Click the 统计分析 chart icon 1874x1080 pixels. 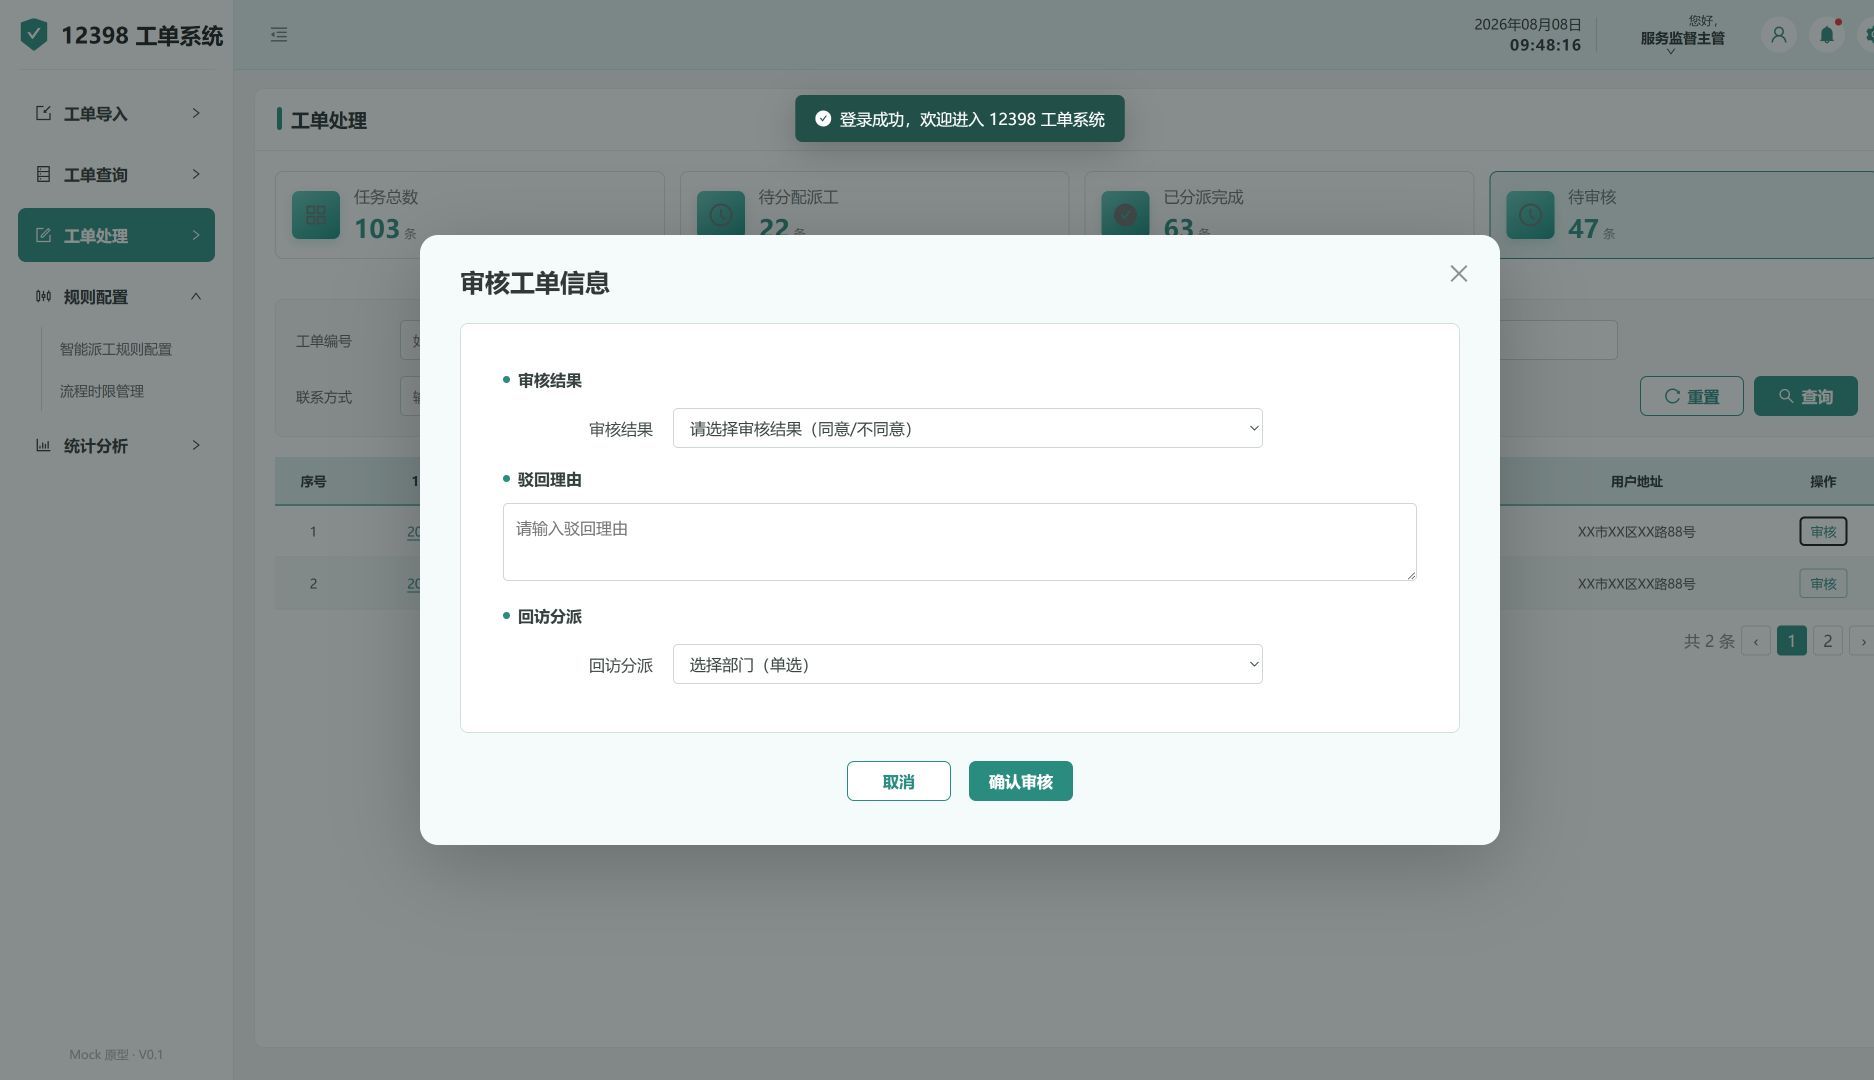[x=43, y=445]
